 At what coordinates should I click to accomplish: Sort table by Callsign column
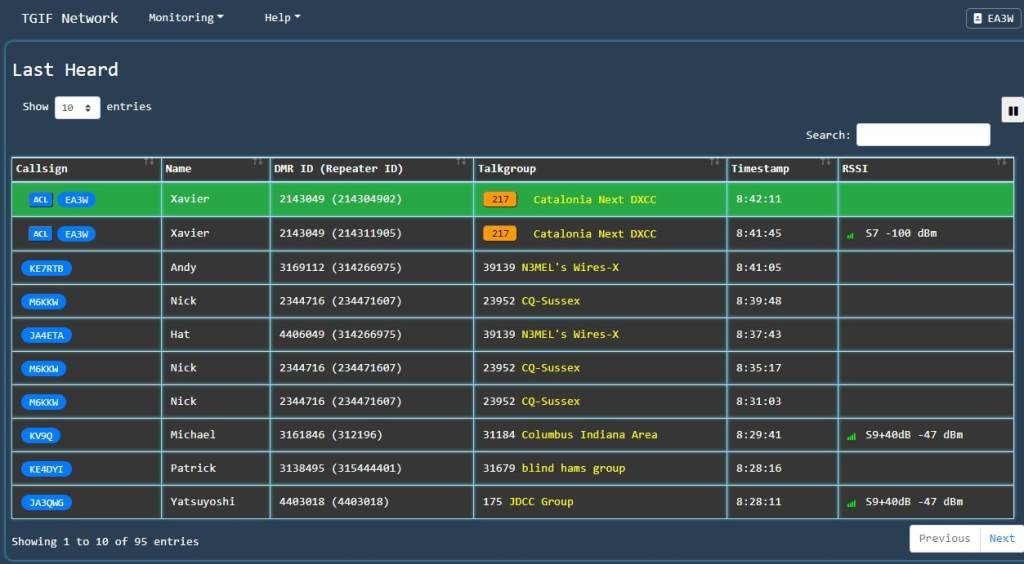click(86, 169)
